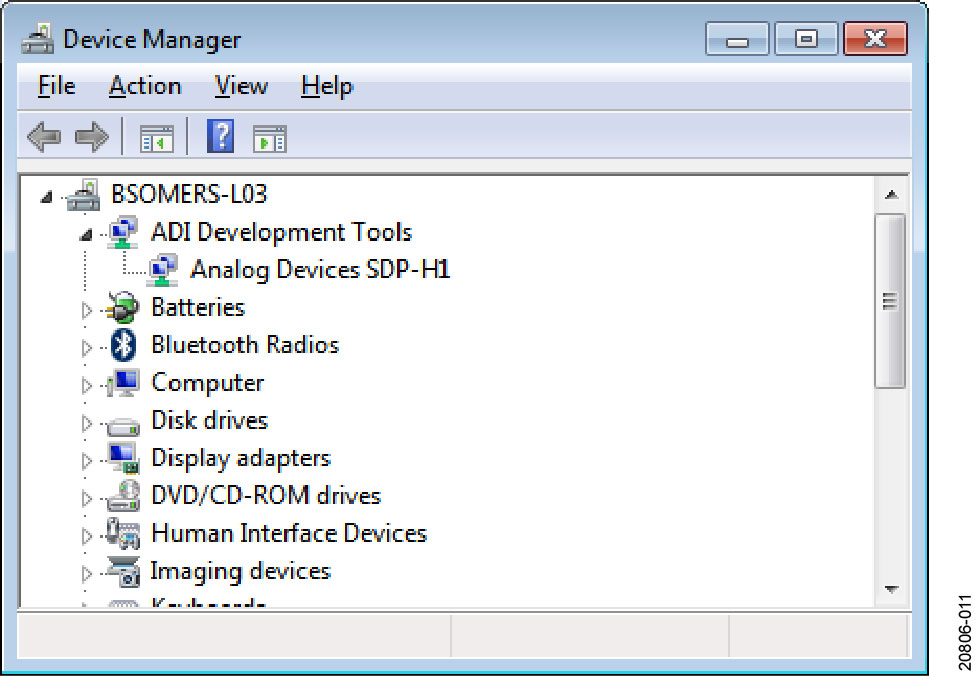Click the vertical scrollbar thumb
This screenshot has height=676, width=977.
coord(890,302)
